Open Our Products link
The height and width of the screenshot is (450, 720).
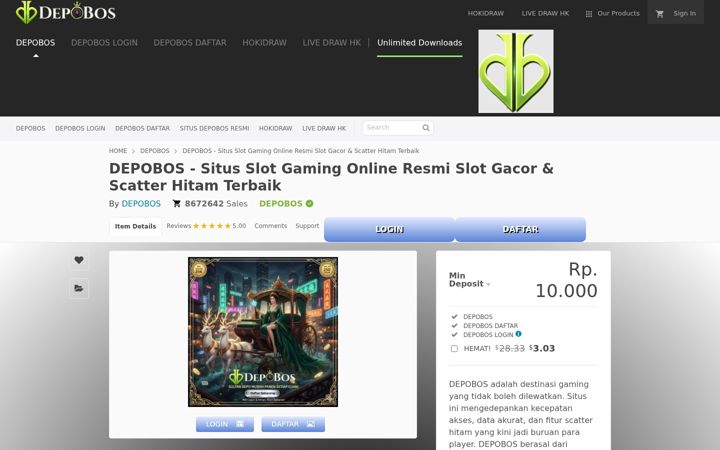coord(618,13)
